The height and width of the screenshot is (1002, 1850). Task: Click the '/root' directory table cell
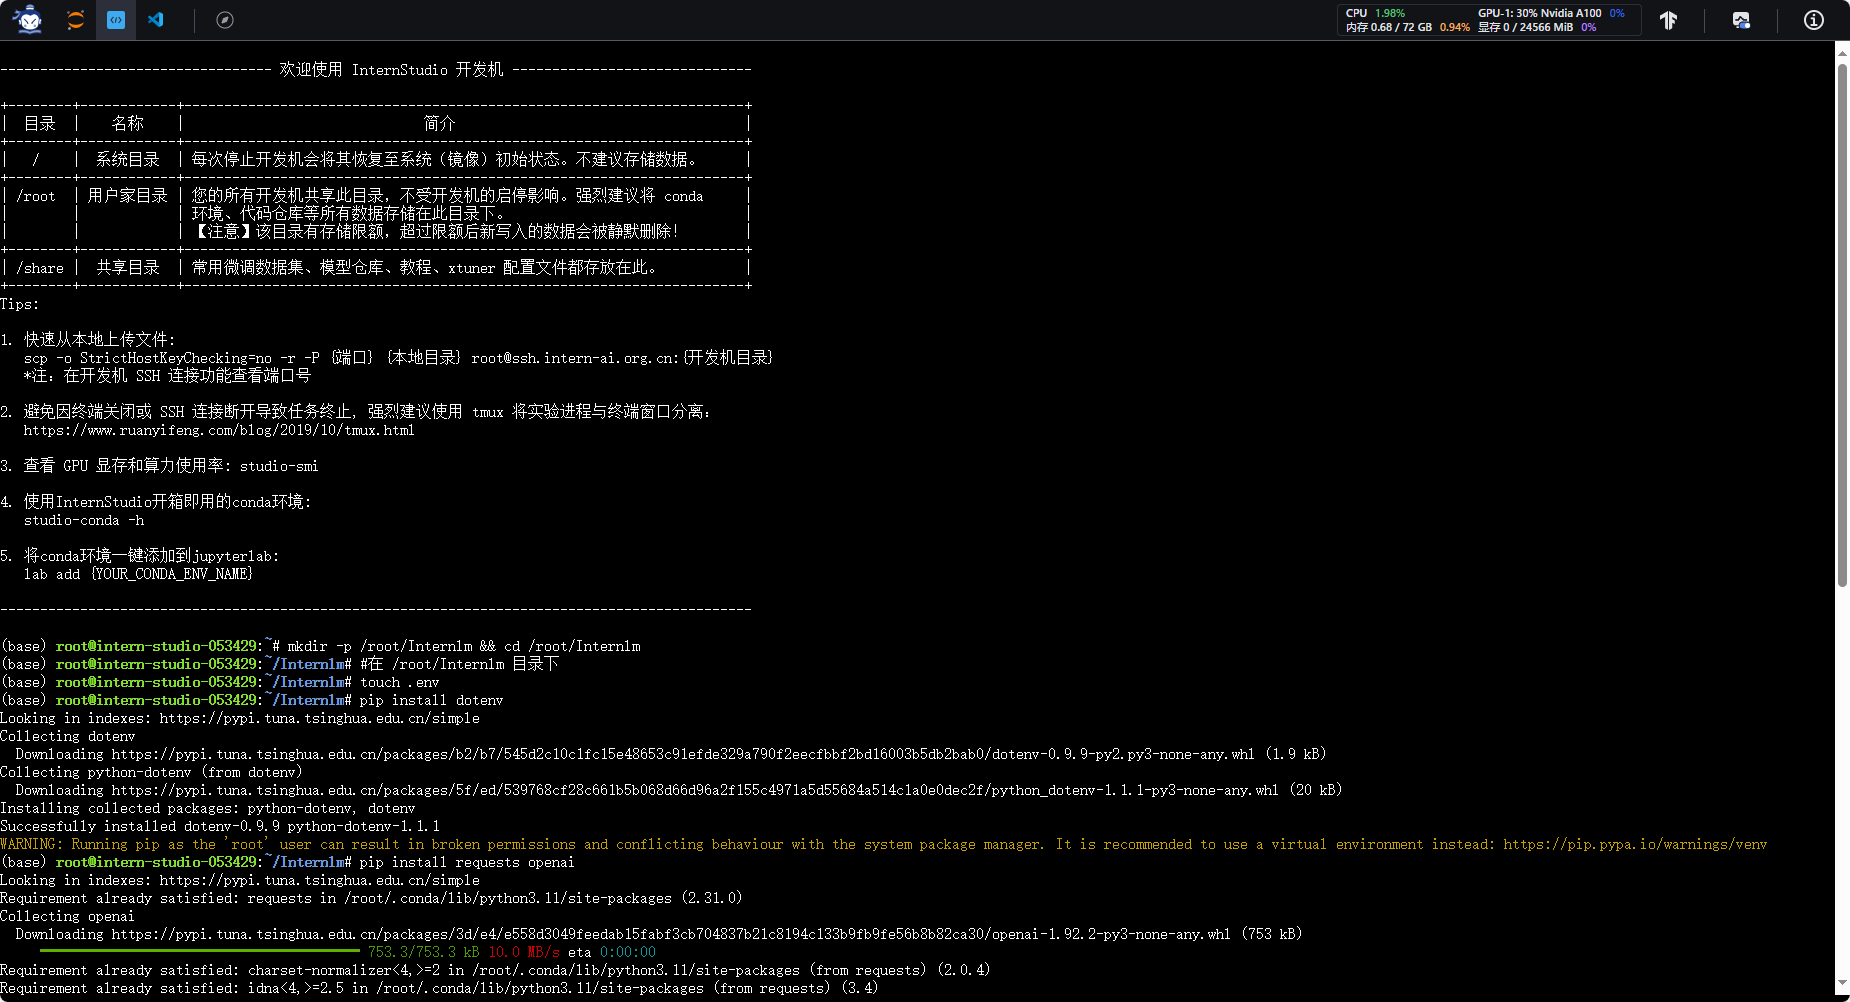[36, 196]
